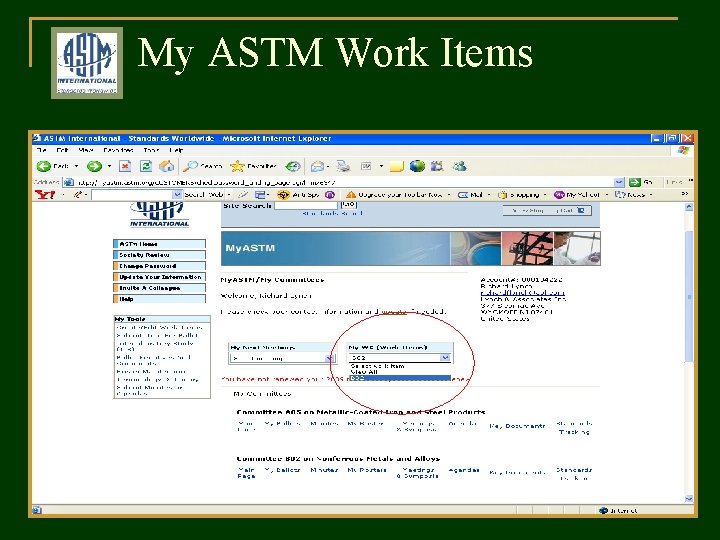Click the IE Back arrow button
The width and height of the screenshot is (720, 540).
click(x=45, y=166)
